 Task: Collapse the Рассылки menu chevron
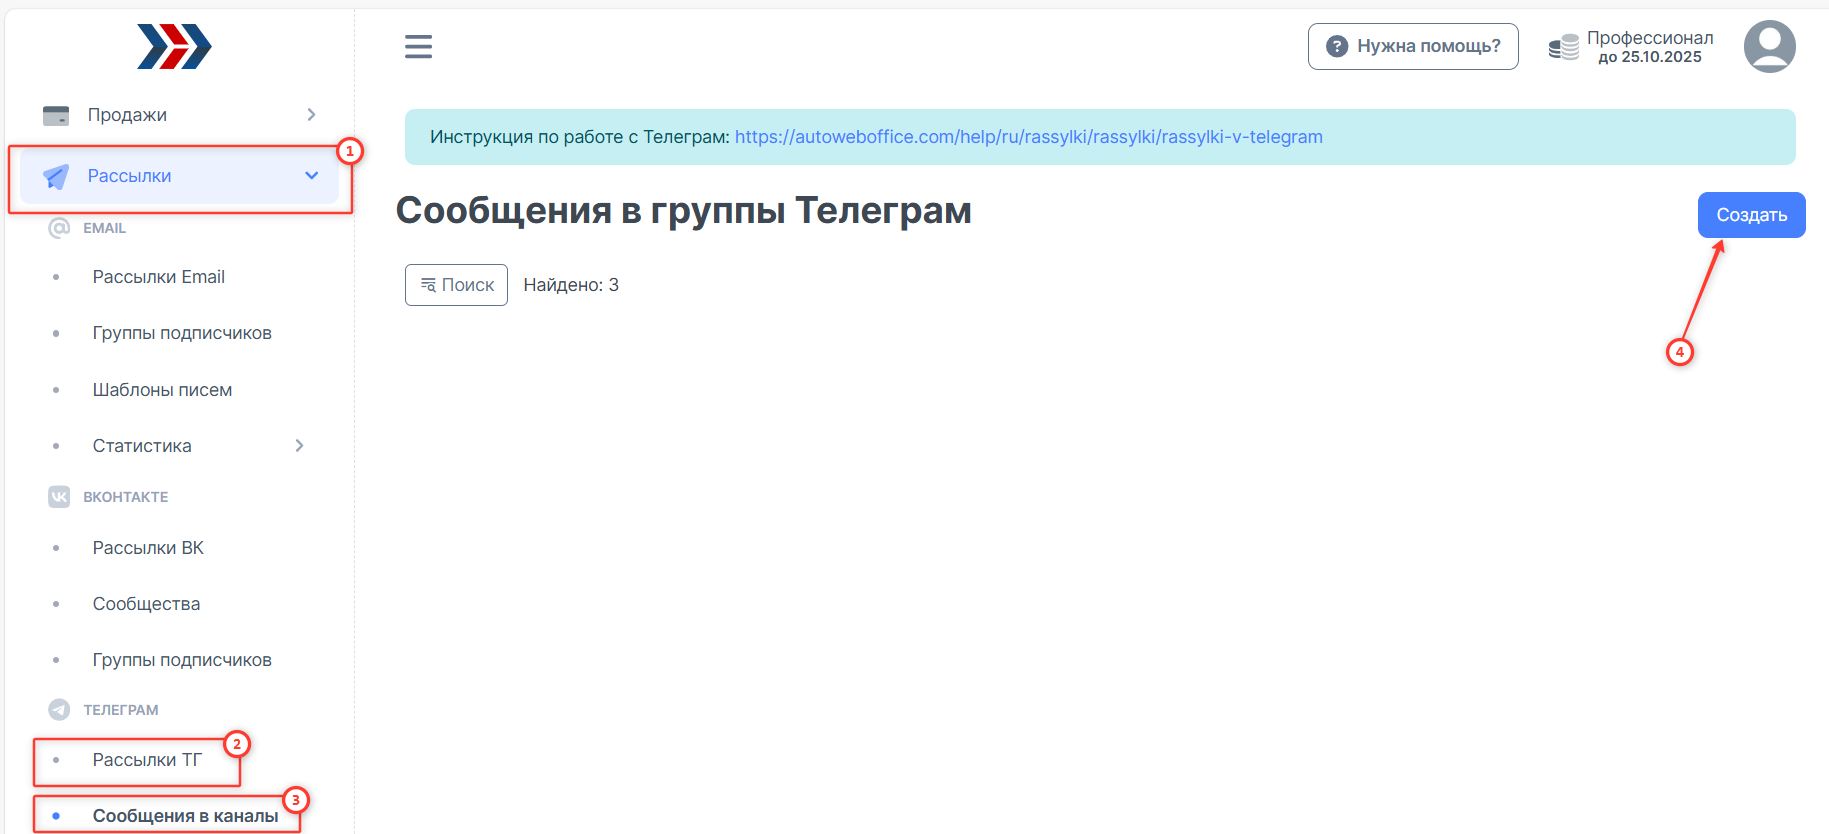coord(311,176)
